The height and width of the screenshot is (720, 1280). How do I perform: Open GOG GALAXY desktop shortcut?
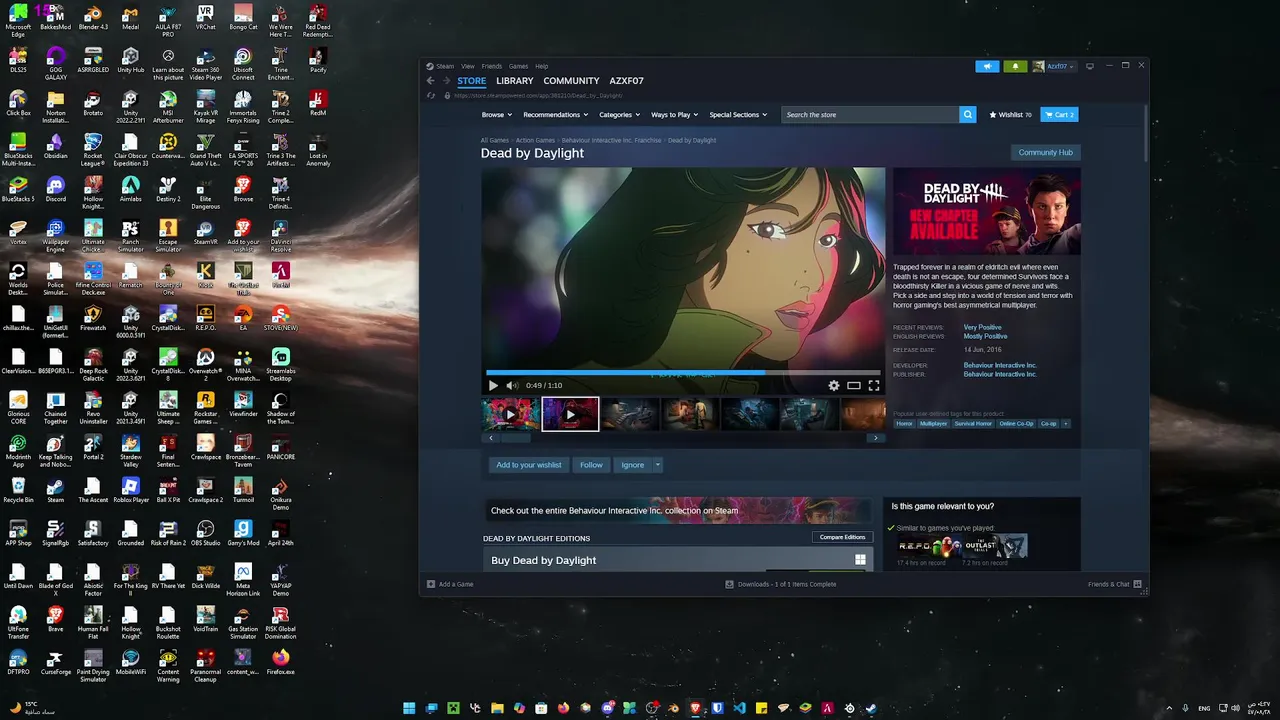point(55,62)
